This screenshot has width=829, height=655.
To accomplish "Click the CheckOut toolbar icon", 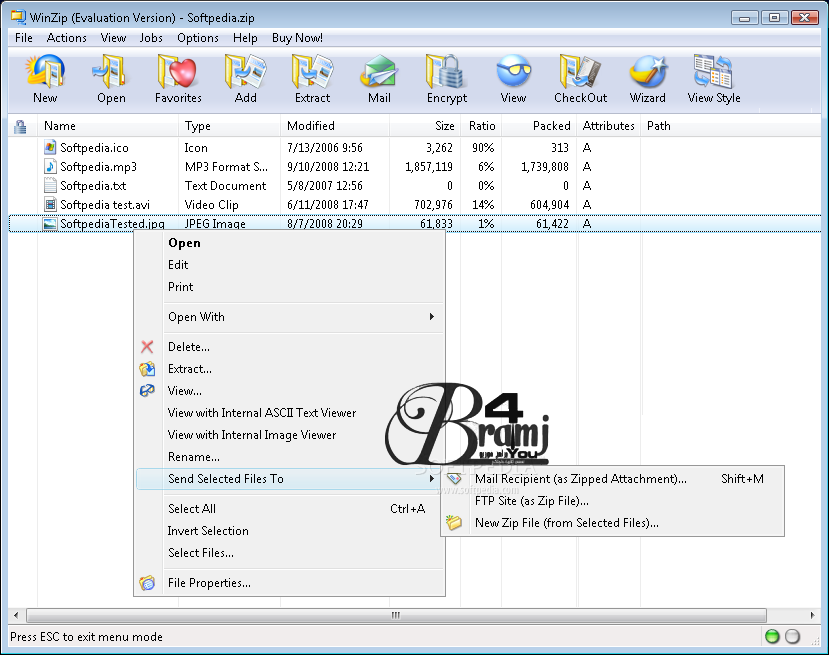I will coord(580,79).
